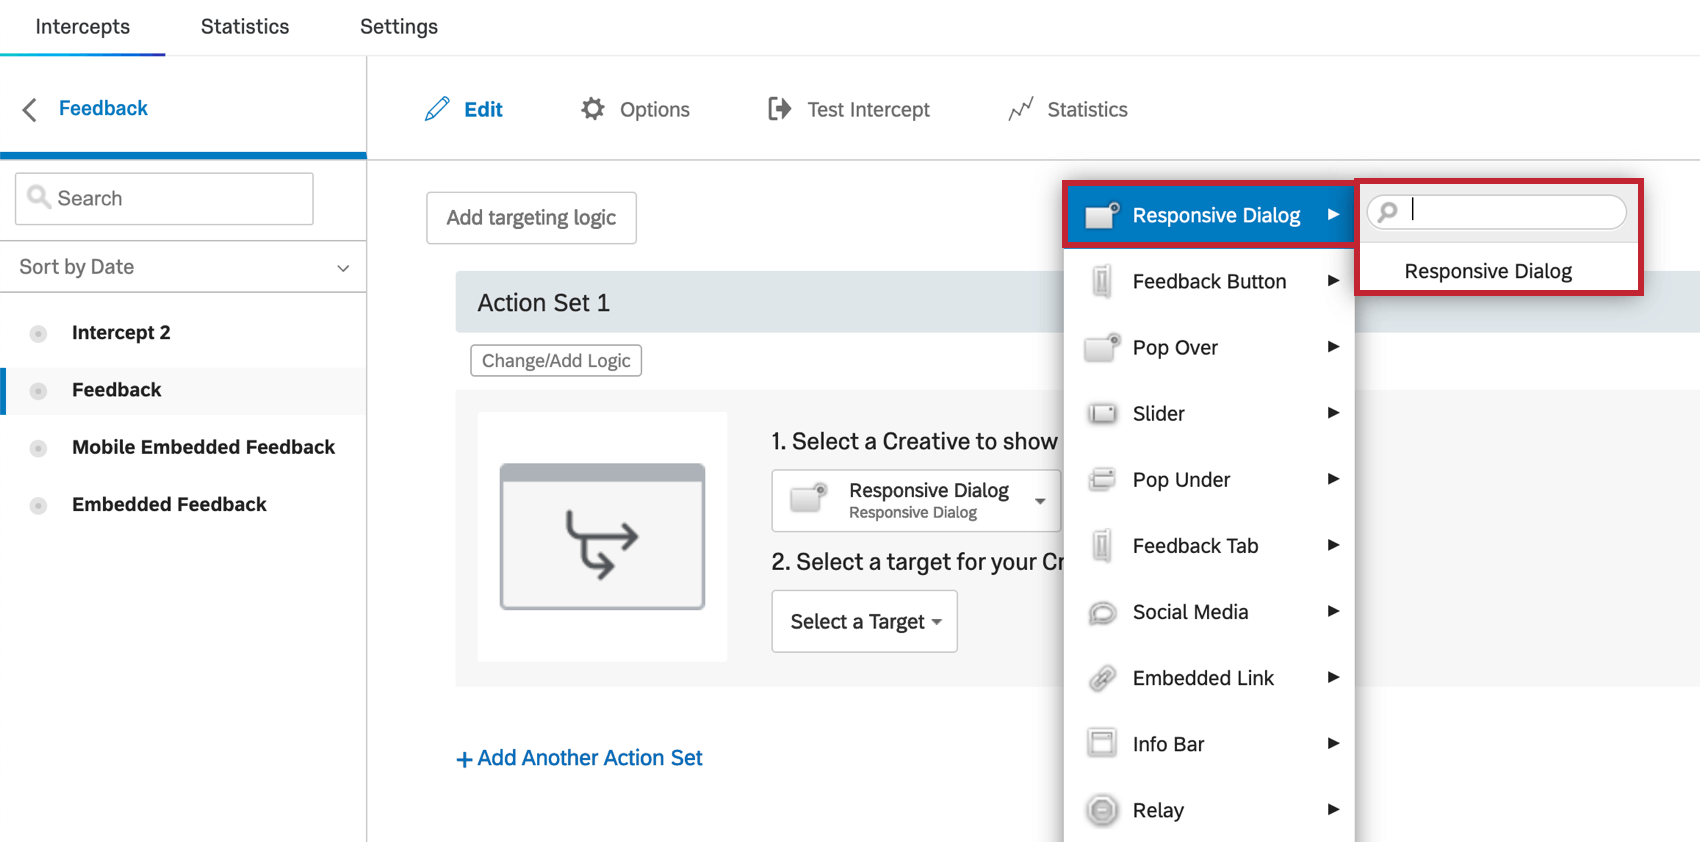1700x842 pixels.
Task: Toggle status dot for Feedback intercept
Action: pos(38,390)
